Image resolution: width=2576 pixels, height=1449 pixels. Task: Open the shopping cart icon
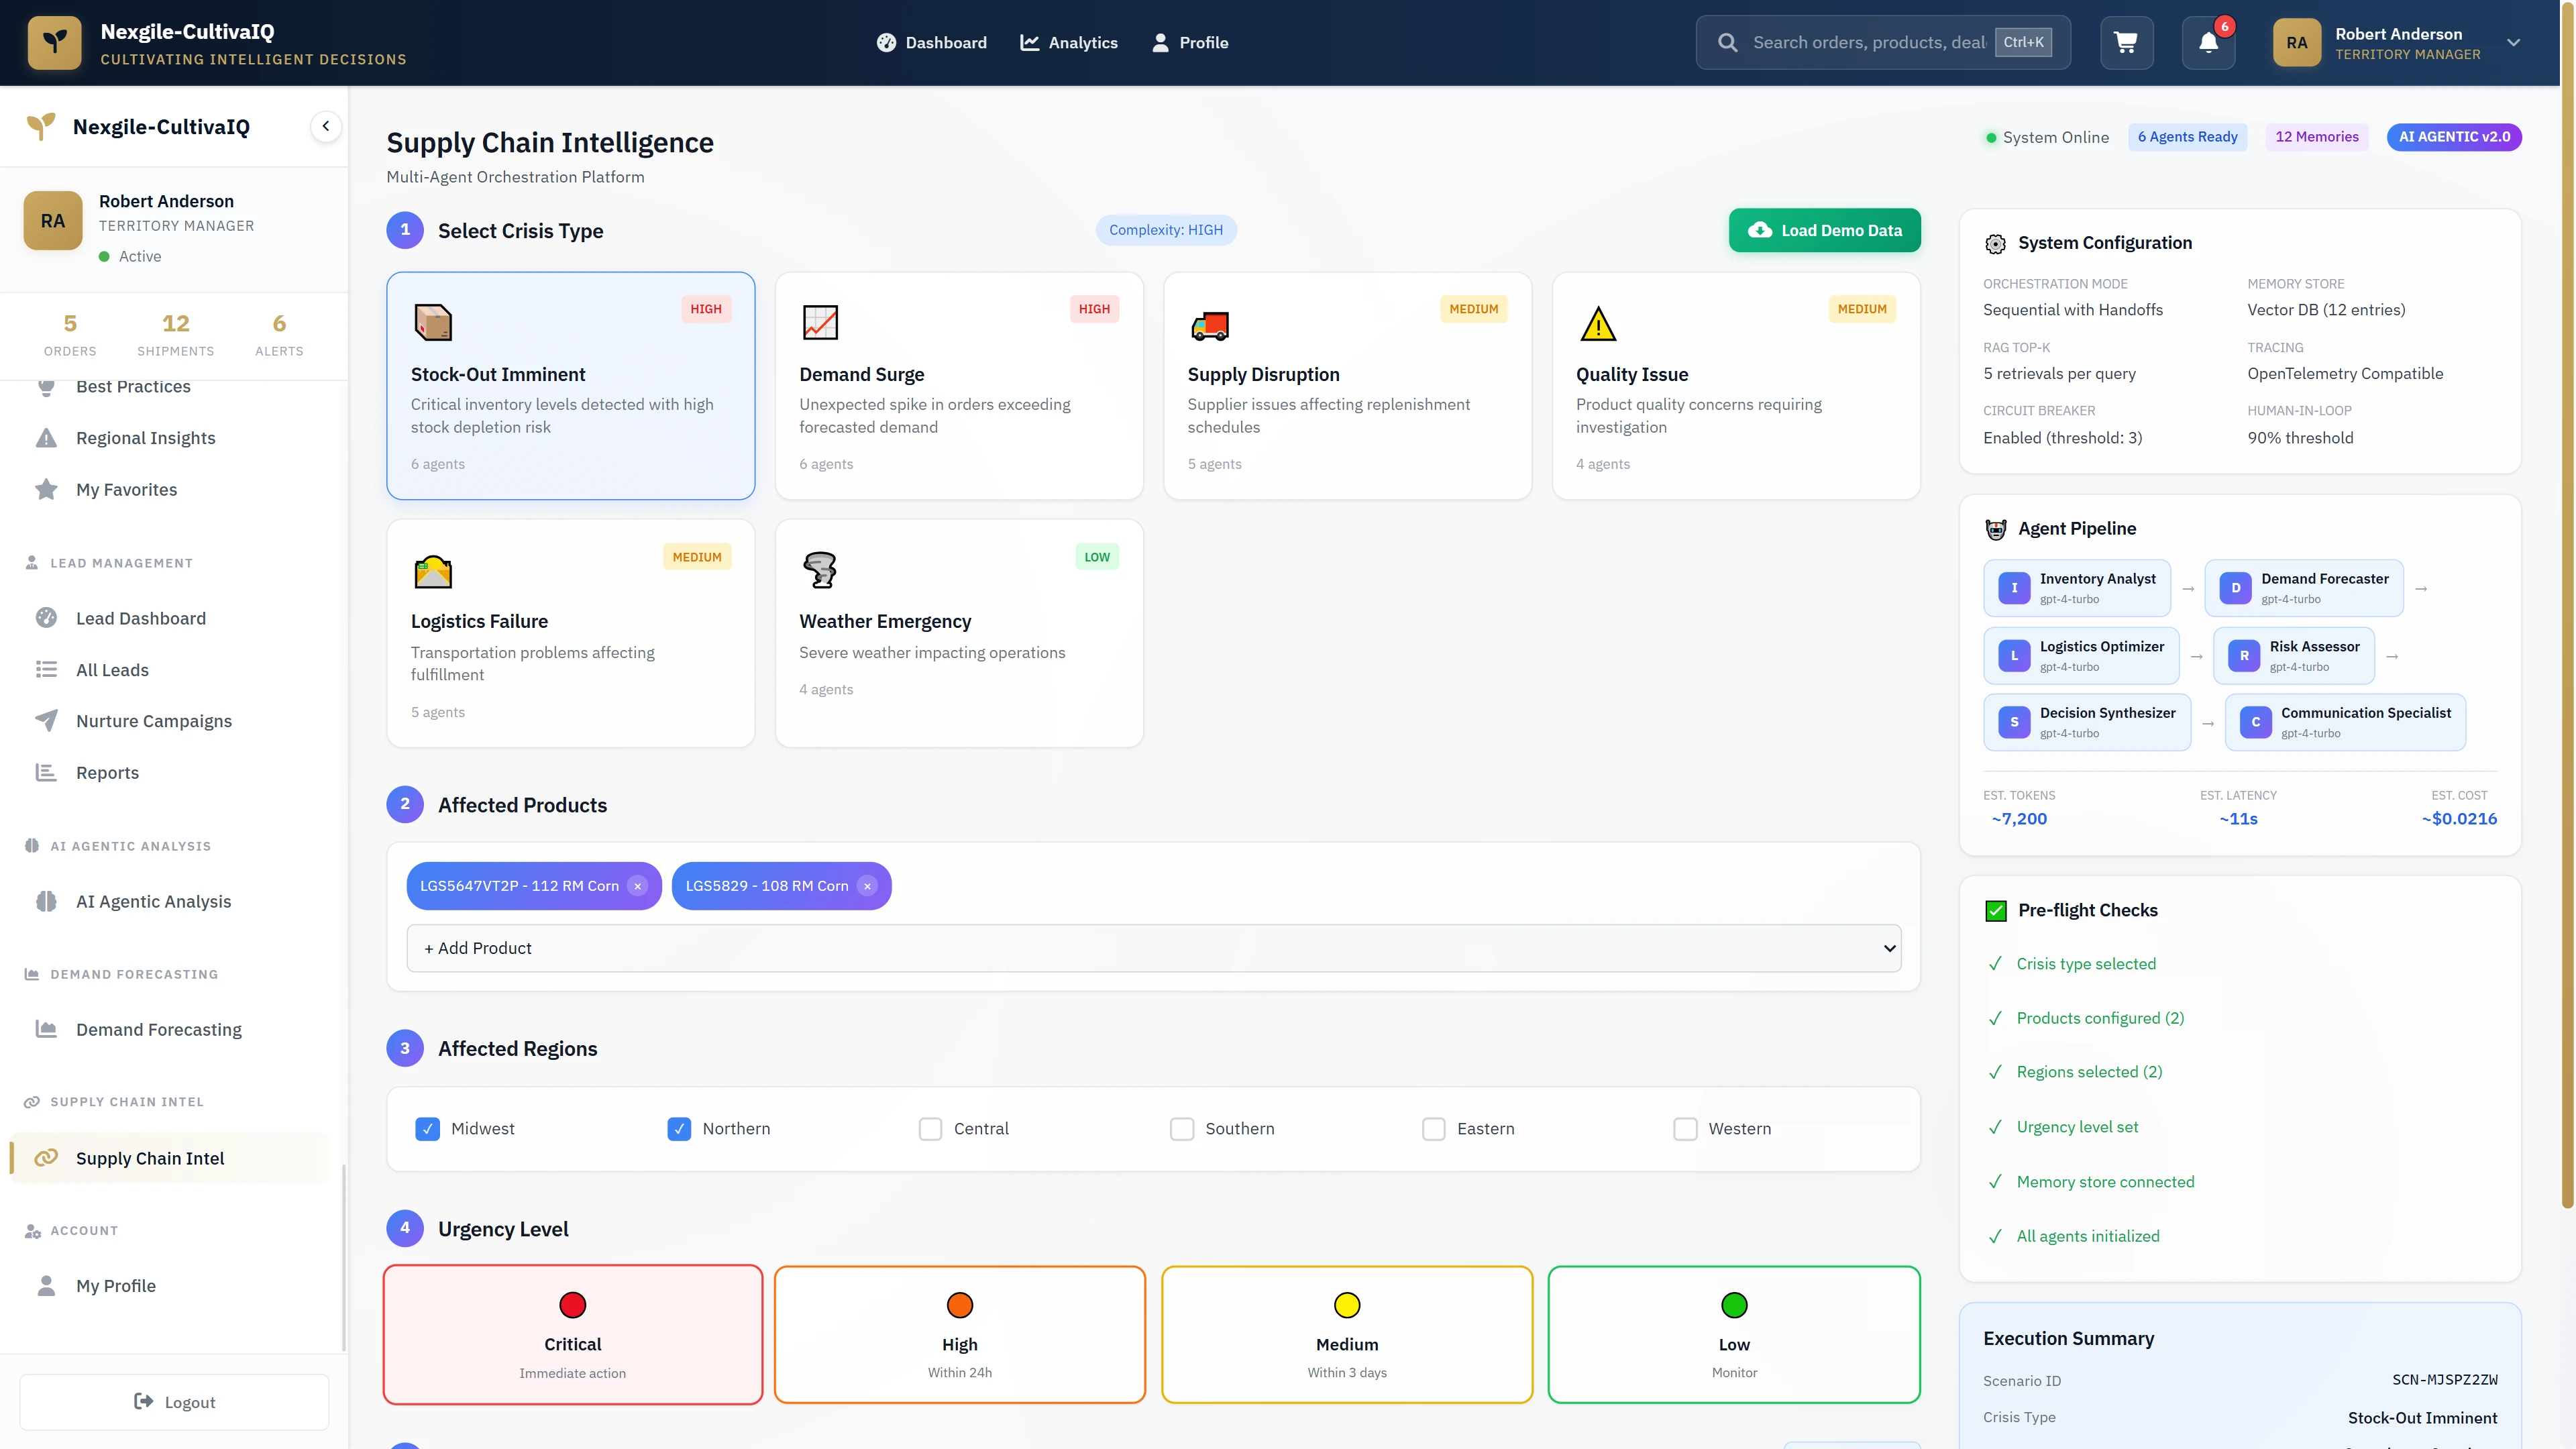[x=2126, y=42]
